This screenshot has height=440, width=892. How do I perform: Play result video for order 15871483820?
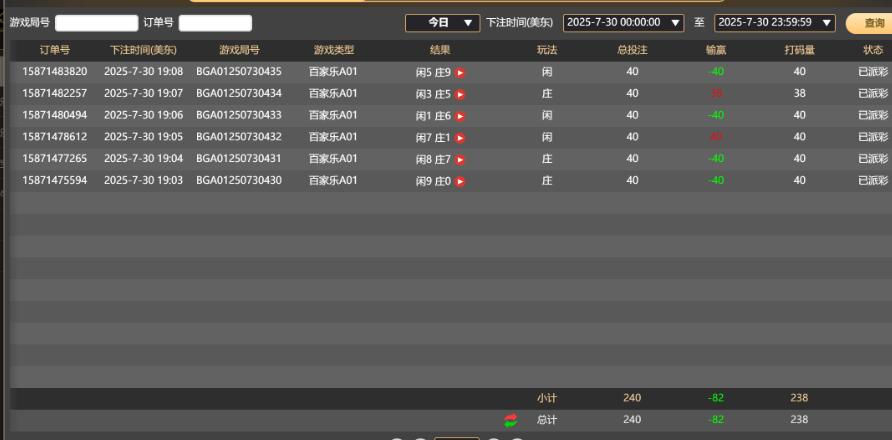(x=461, y=72)
